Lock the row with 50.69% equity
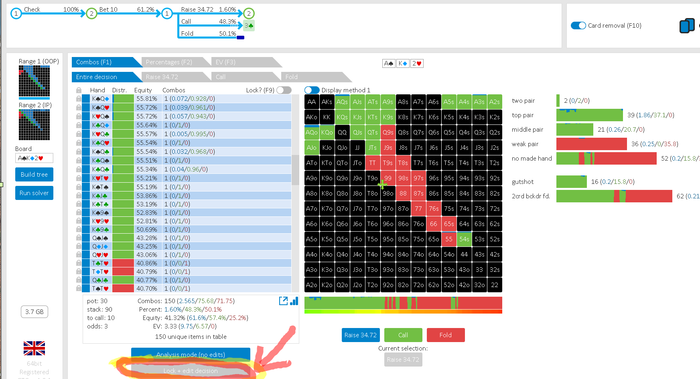 click(79, 229)
